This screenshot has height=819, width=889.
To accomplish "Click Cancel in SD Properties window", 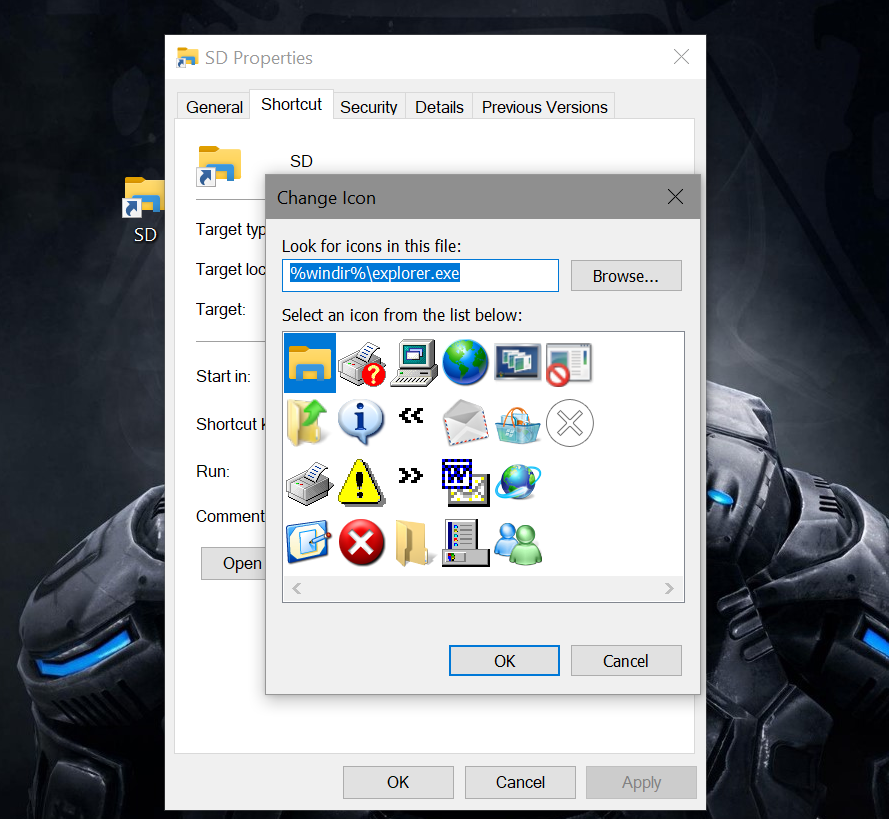I will coord(520,782).
